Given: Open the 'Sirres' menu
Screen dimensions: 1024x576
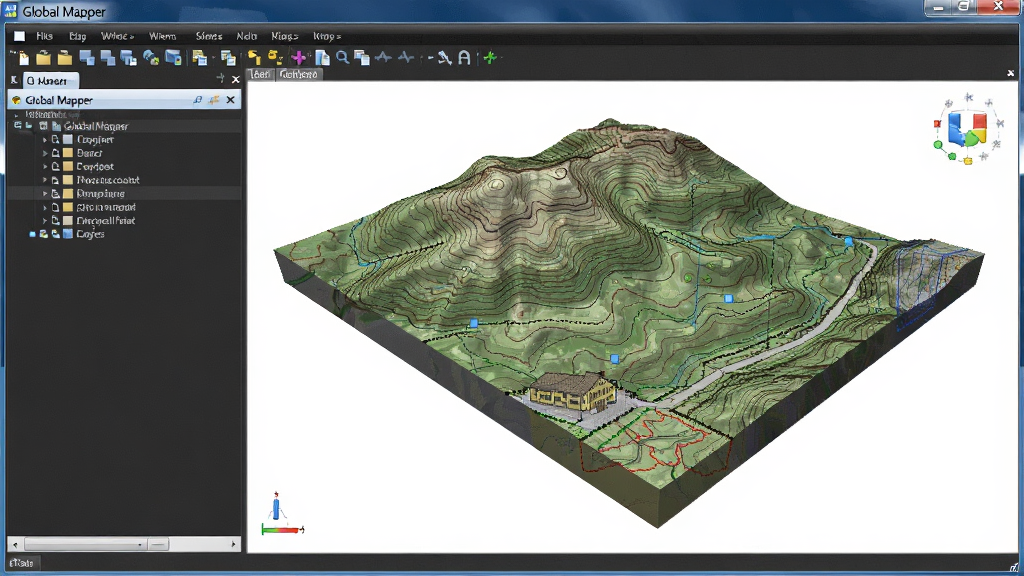Looking at the screenshot, I should [209, 36].
